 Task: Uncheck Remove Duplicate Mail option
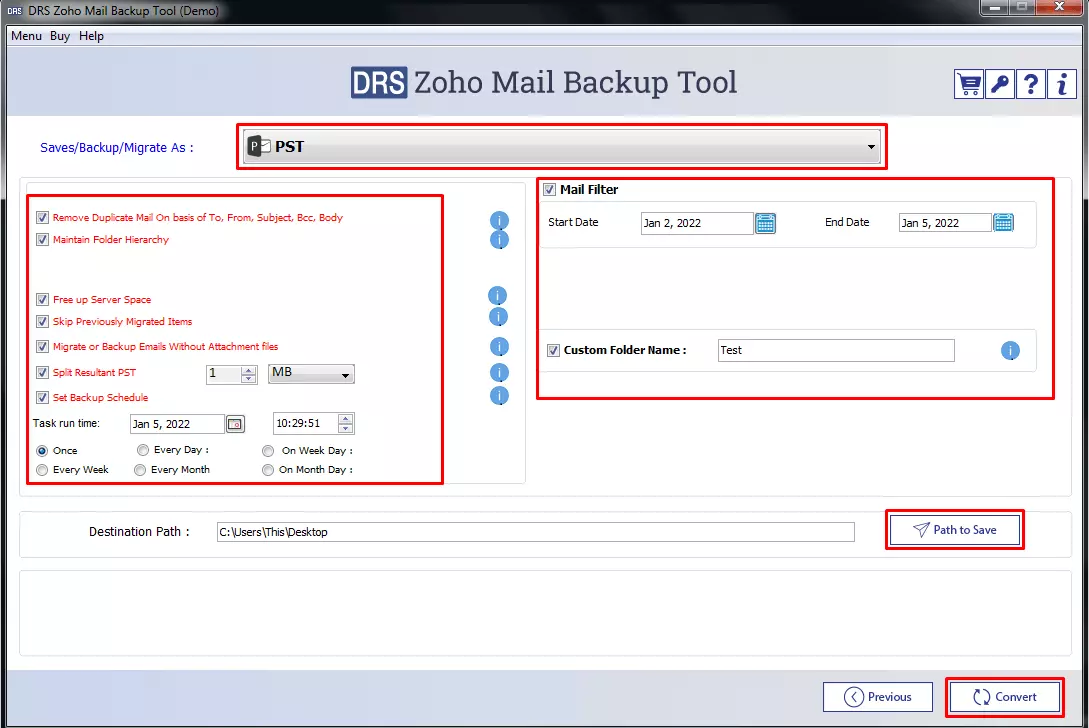point(42,217)
